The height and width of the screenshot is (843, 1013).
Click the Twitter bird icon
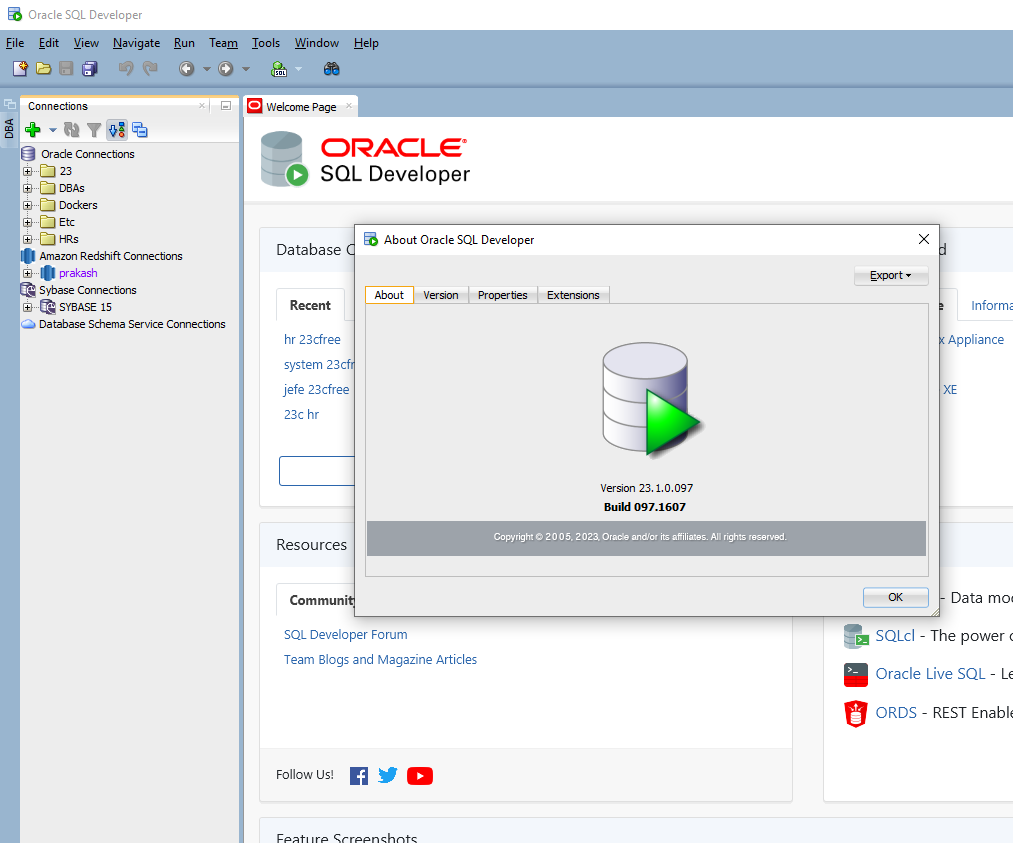388,775
